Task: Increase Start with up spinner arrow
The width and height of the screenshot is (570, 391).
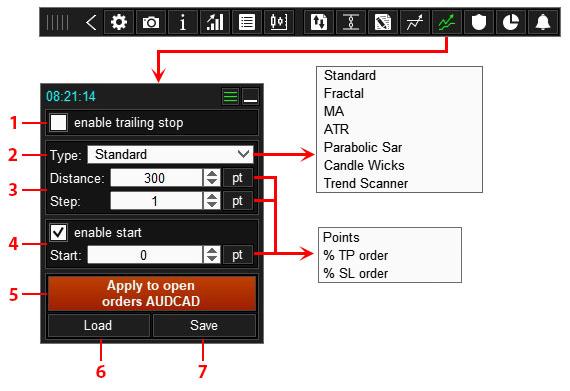Action: tap(212, 250)
